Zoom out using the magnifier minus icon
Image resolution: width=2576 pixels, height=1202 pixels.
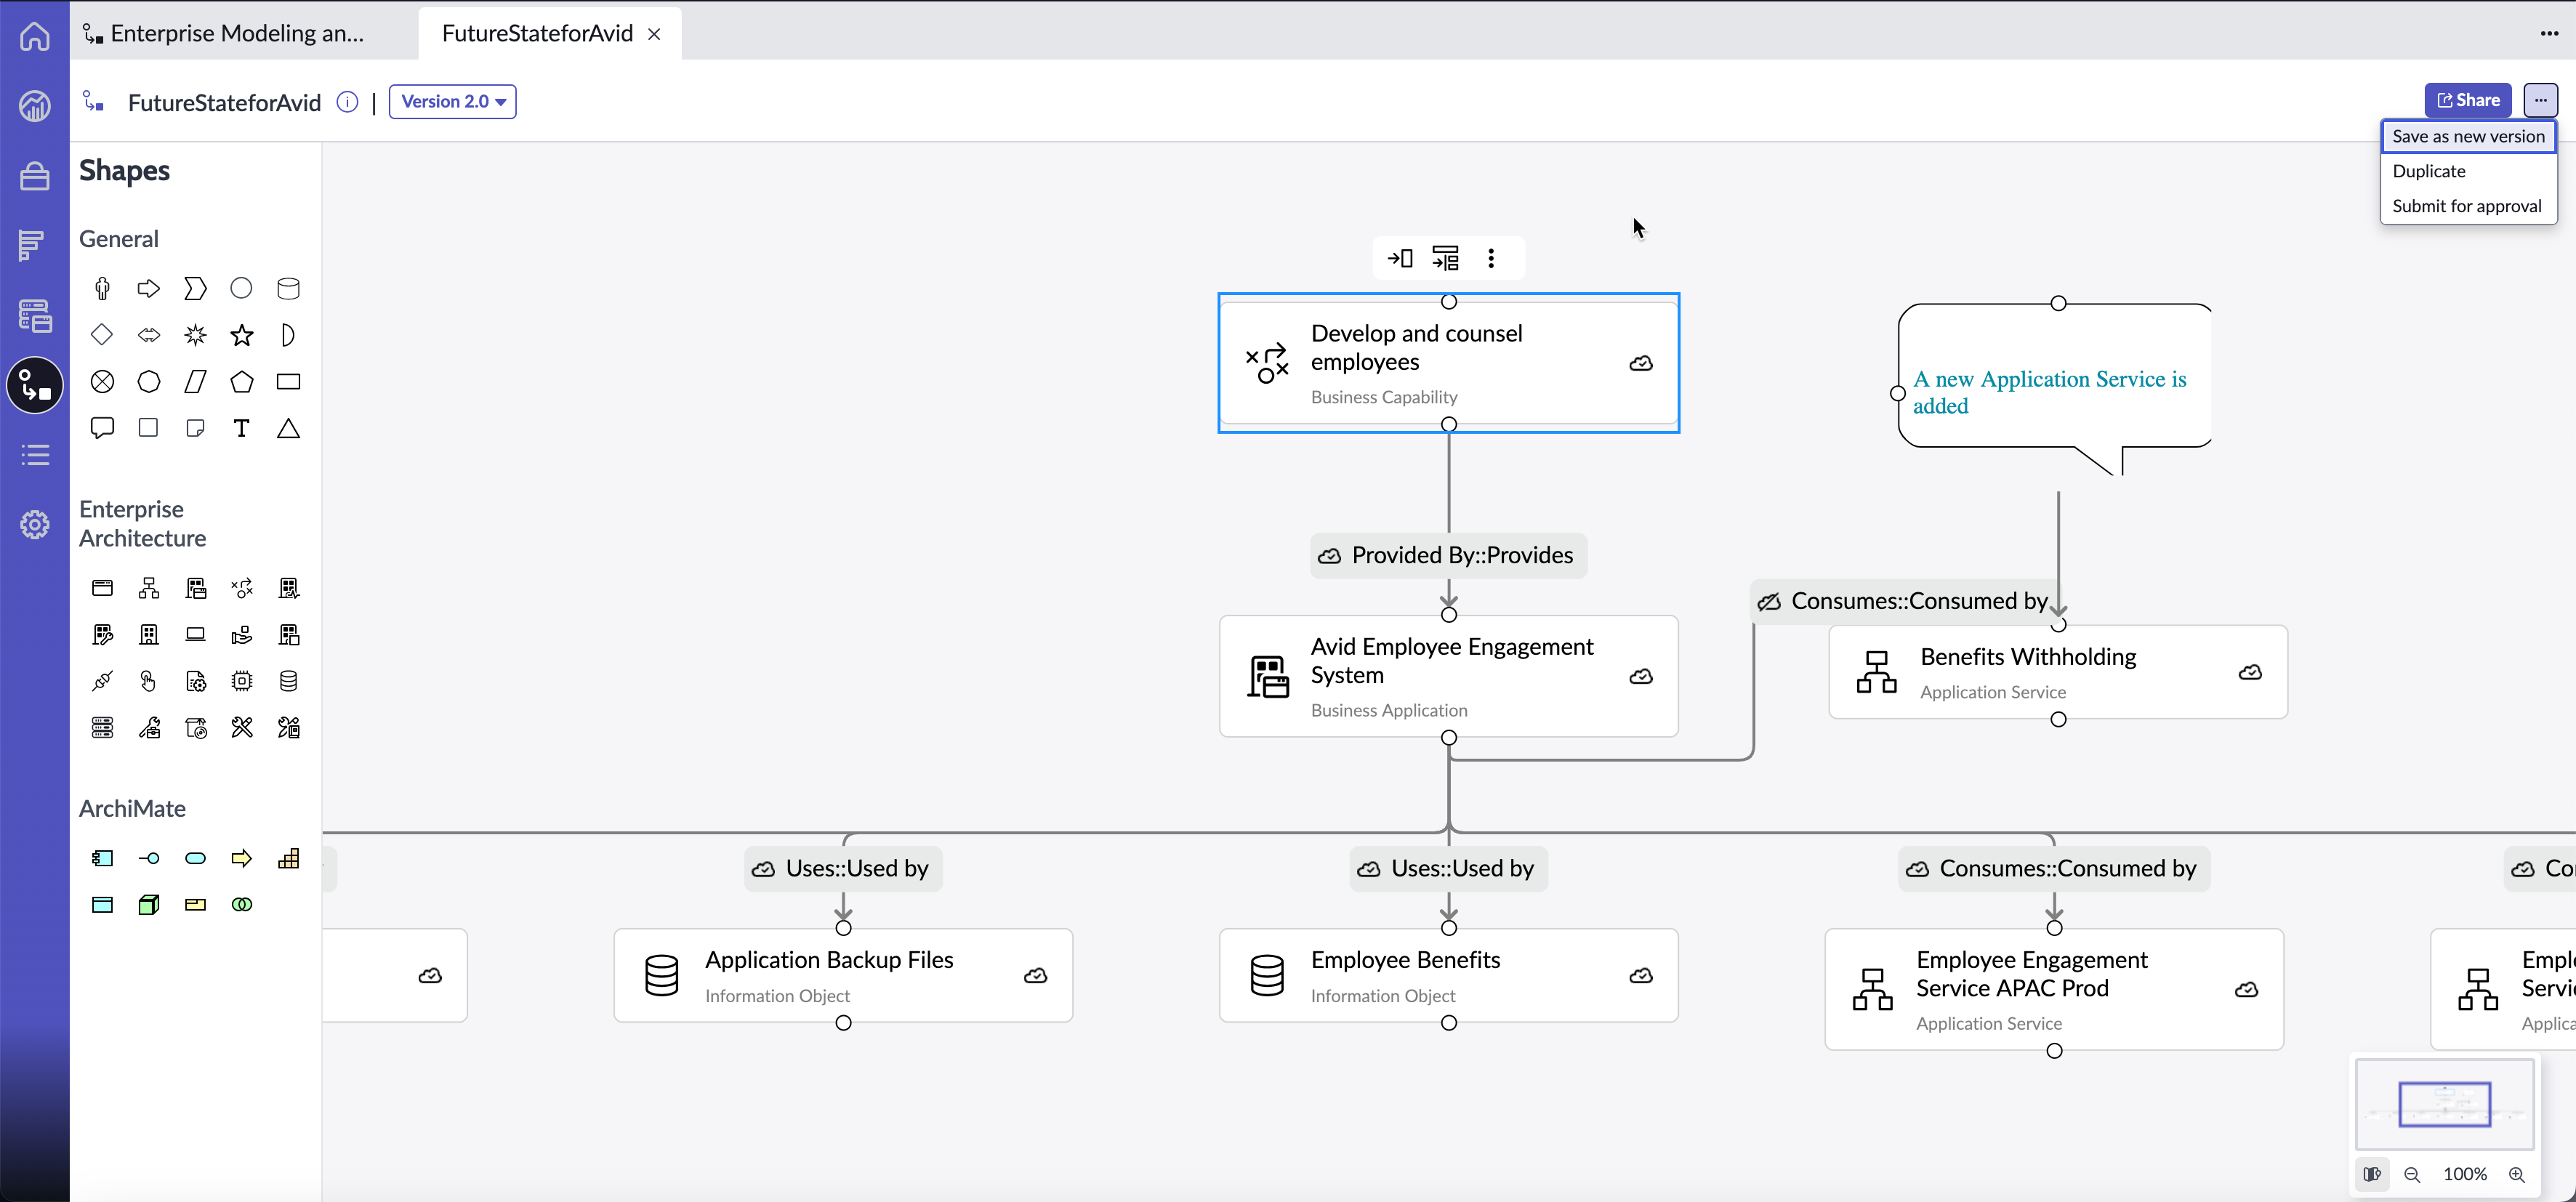coord(2412,1175)
